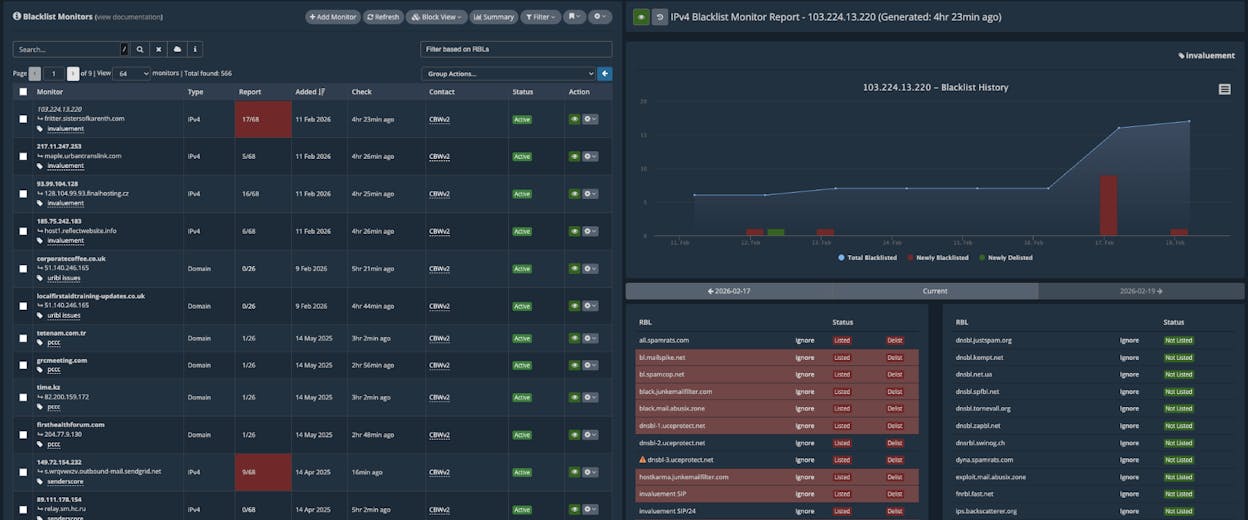
Task: Click Ignore for all.spamrats.com
Action: tap(805, 340)
